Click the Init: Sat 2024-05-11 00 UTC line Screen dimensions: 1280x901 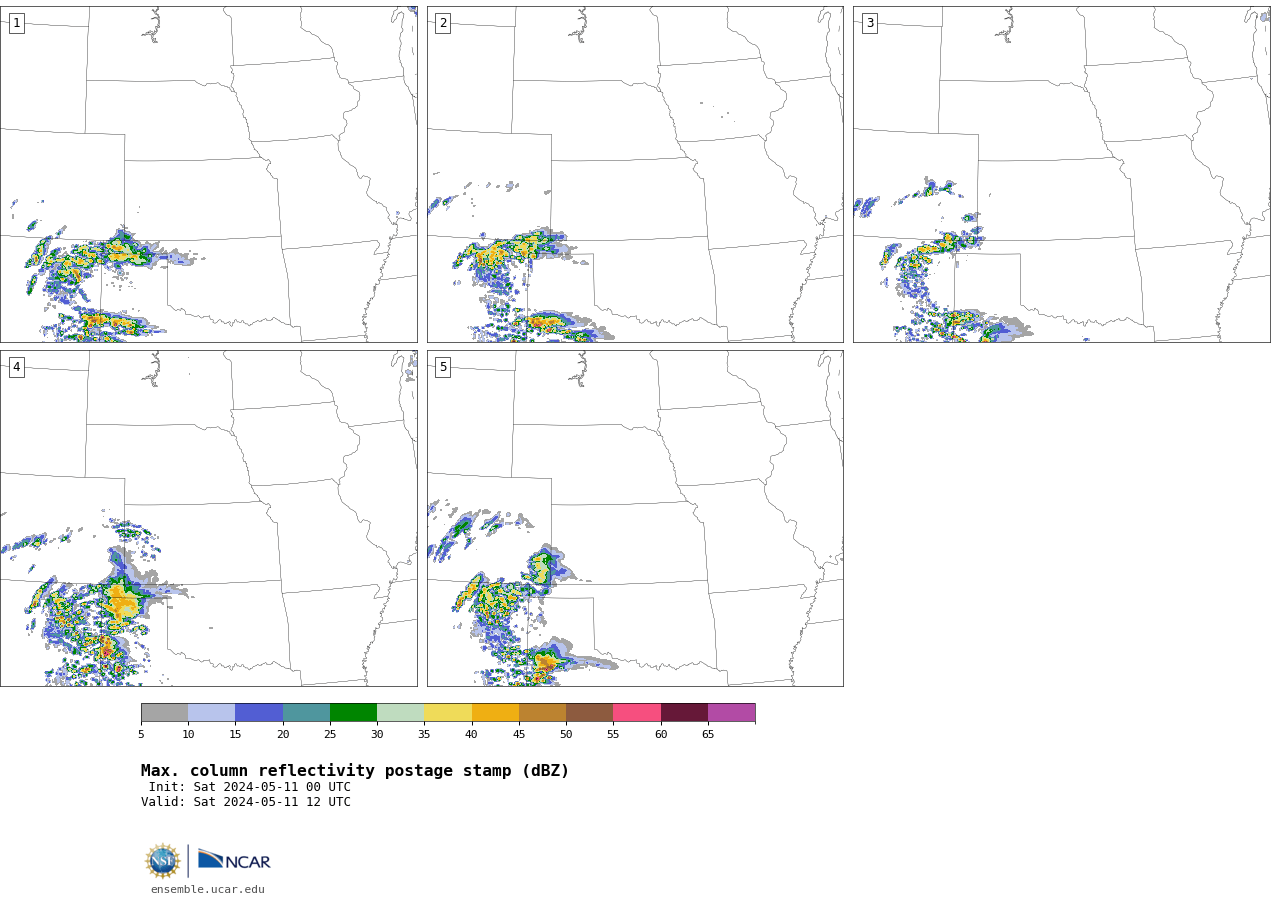[x=250, y=787]
